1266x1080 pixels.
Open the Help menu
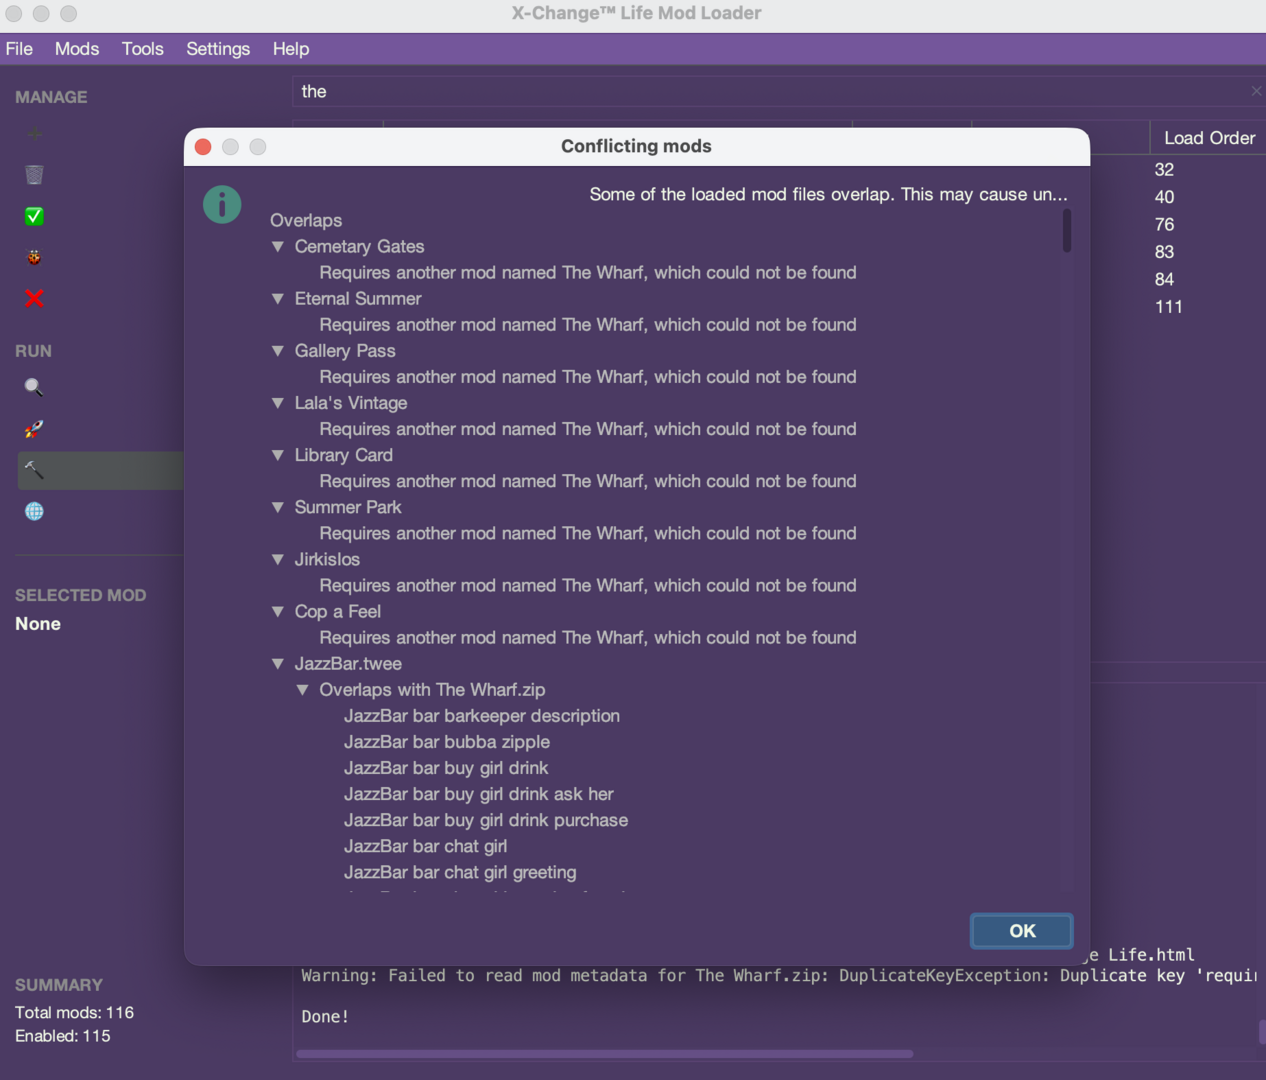[x=291, y=49]
